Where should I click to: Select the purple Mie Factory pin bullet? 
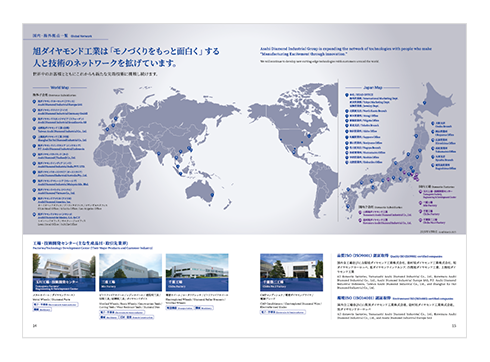[x=421, y=203]
